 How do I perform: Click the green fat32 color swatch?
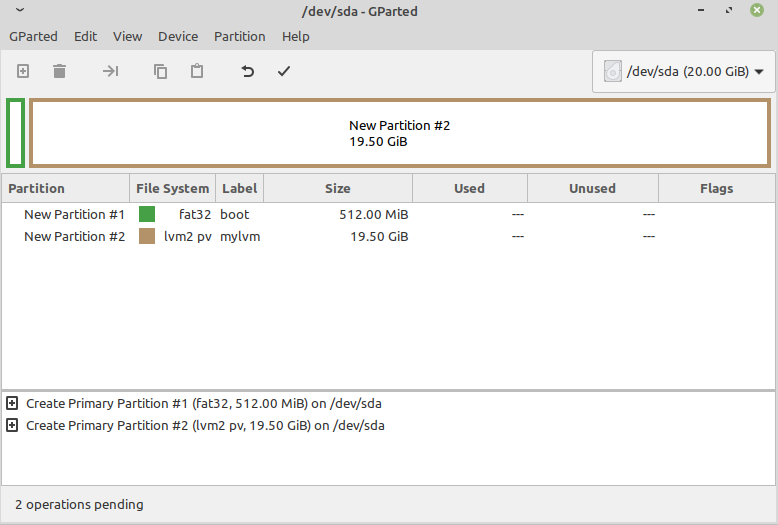(147, 215)
